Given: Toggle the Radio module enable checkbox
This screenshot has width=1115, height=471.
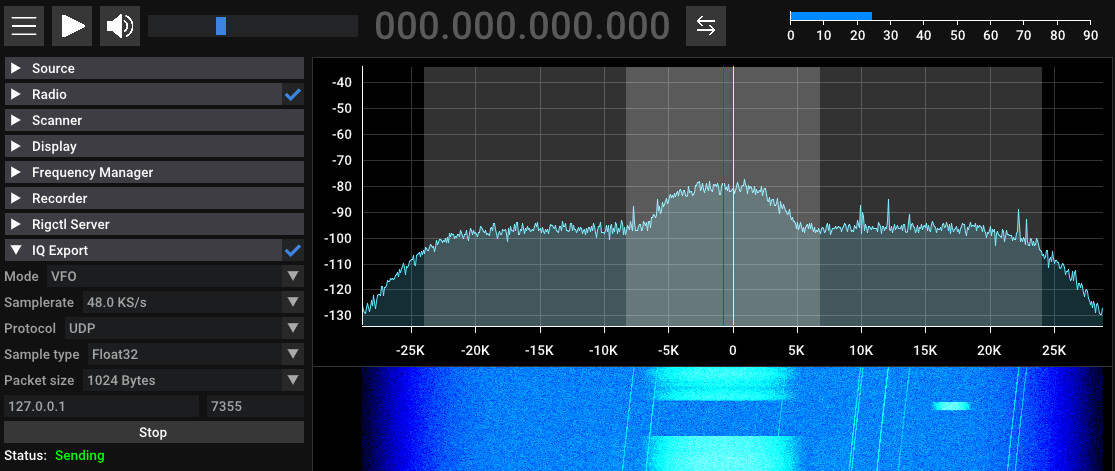Looking at the screenshot, I should click(293, 95).
